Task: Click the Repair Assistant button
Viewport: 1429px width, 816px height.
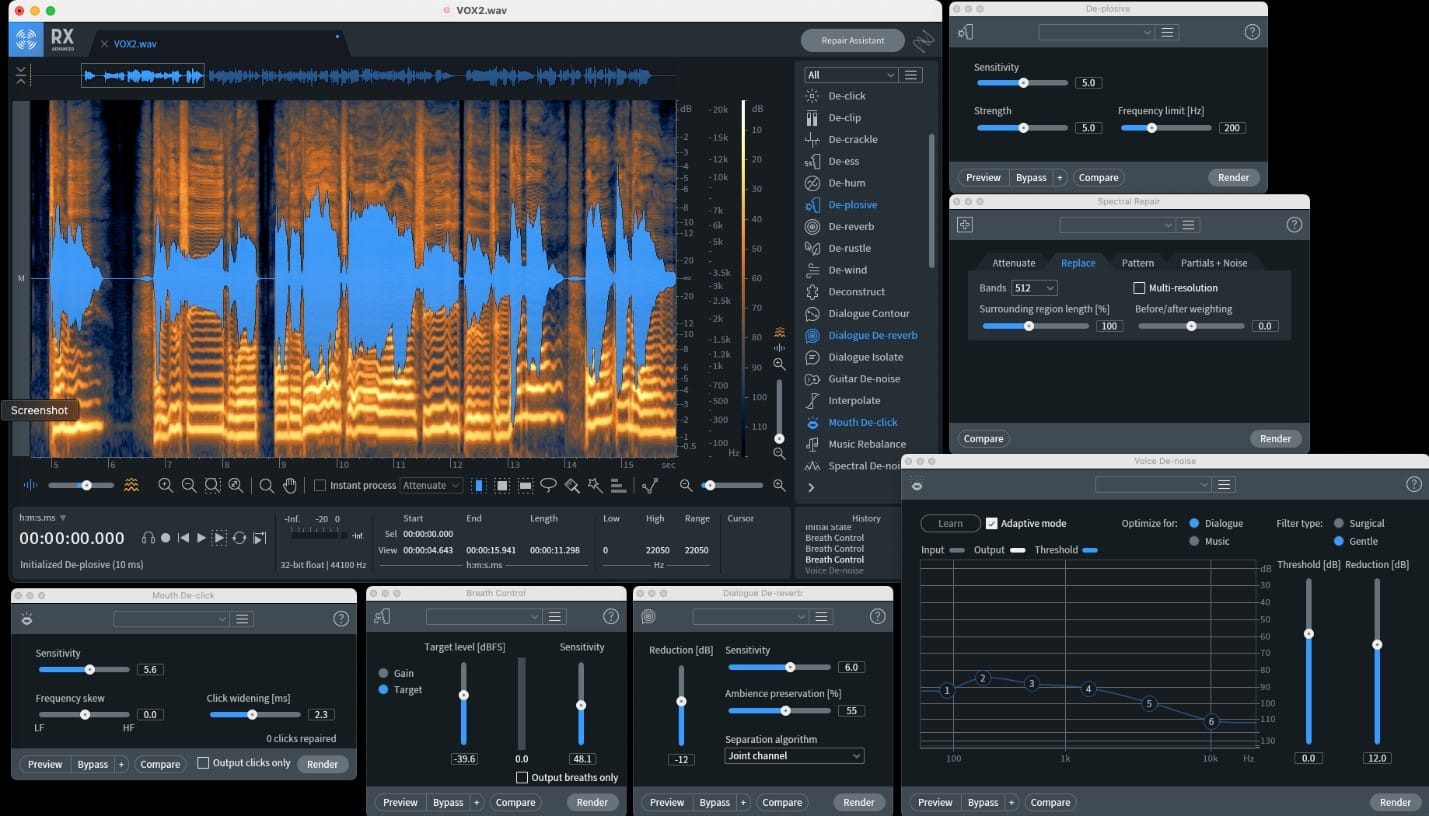Action: click(x=852, y=40)
